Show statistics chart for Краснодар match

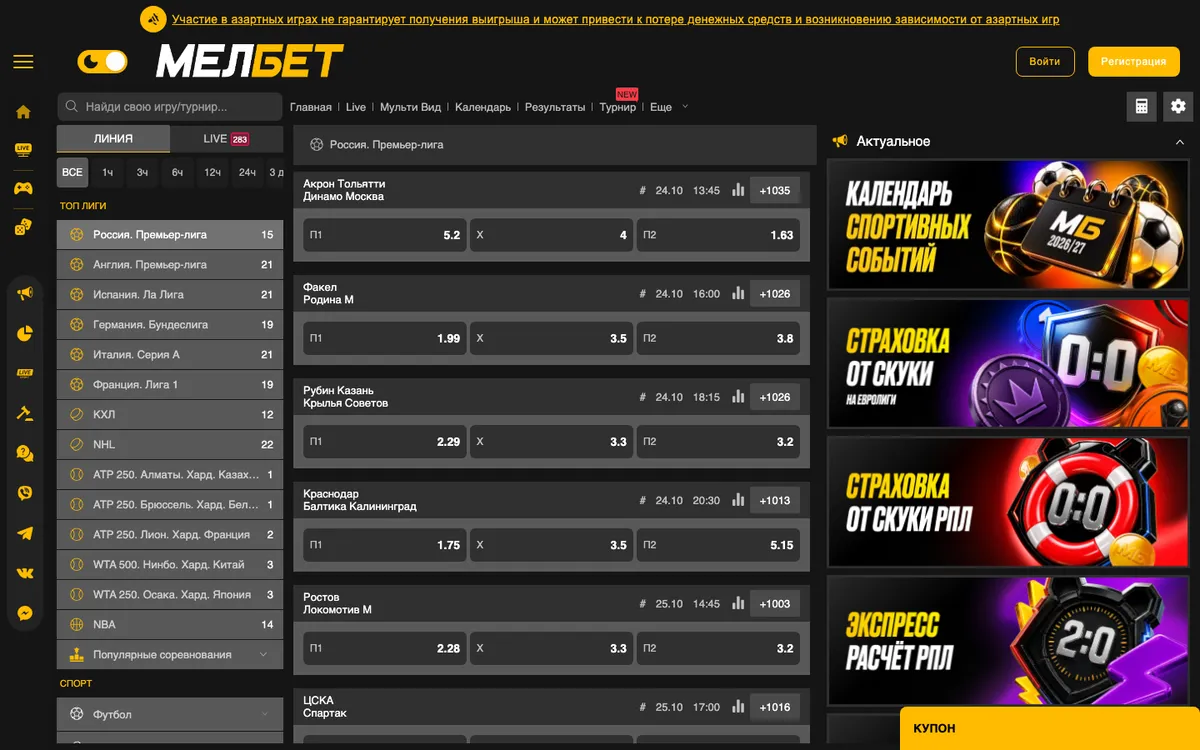[x=738, y=500]
